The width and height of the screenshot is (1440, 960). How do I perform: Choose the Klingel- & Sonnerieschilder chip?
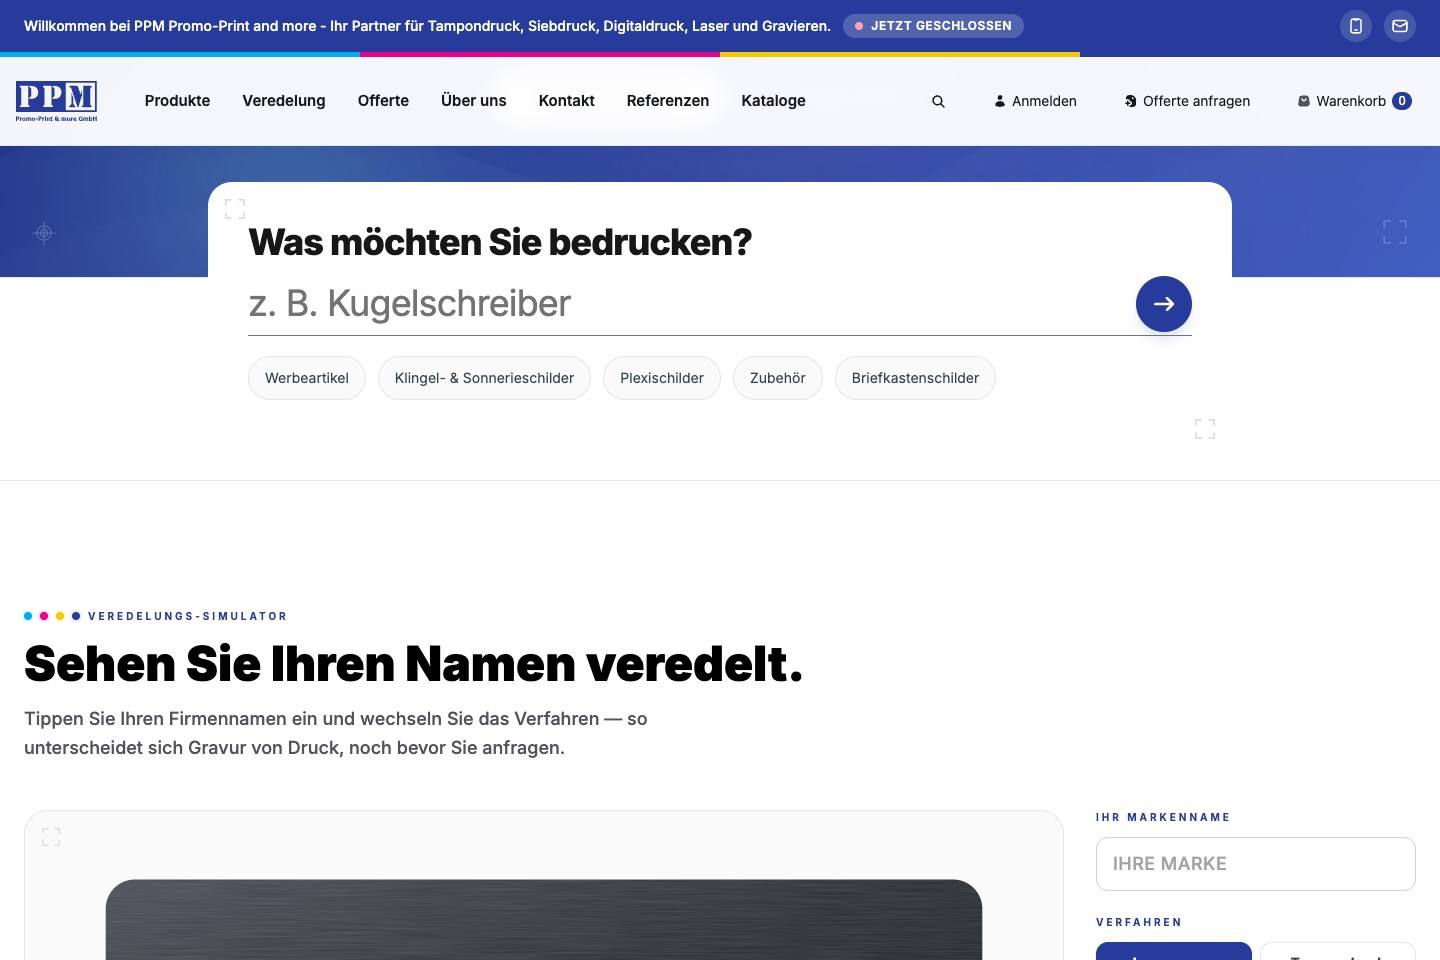tap(484, 378)
